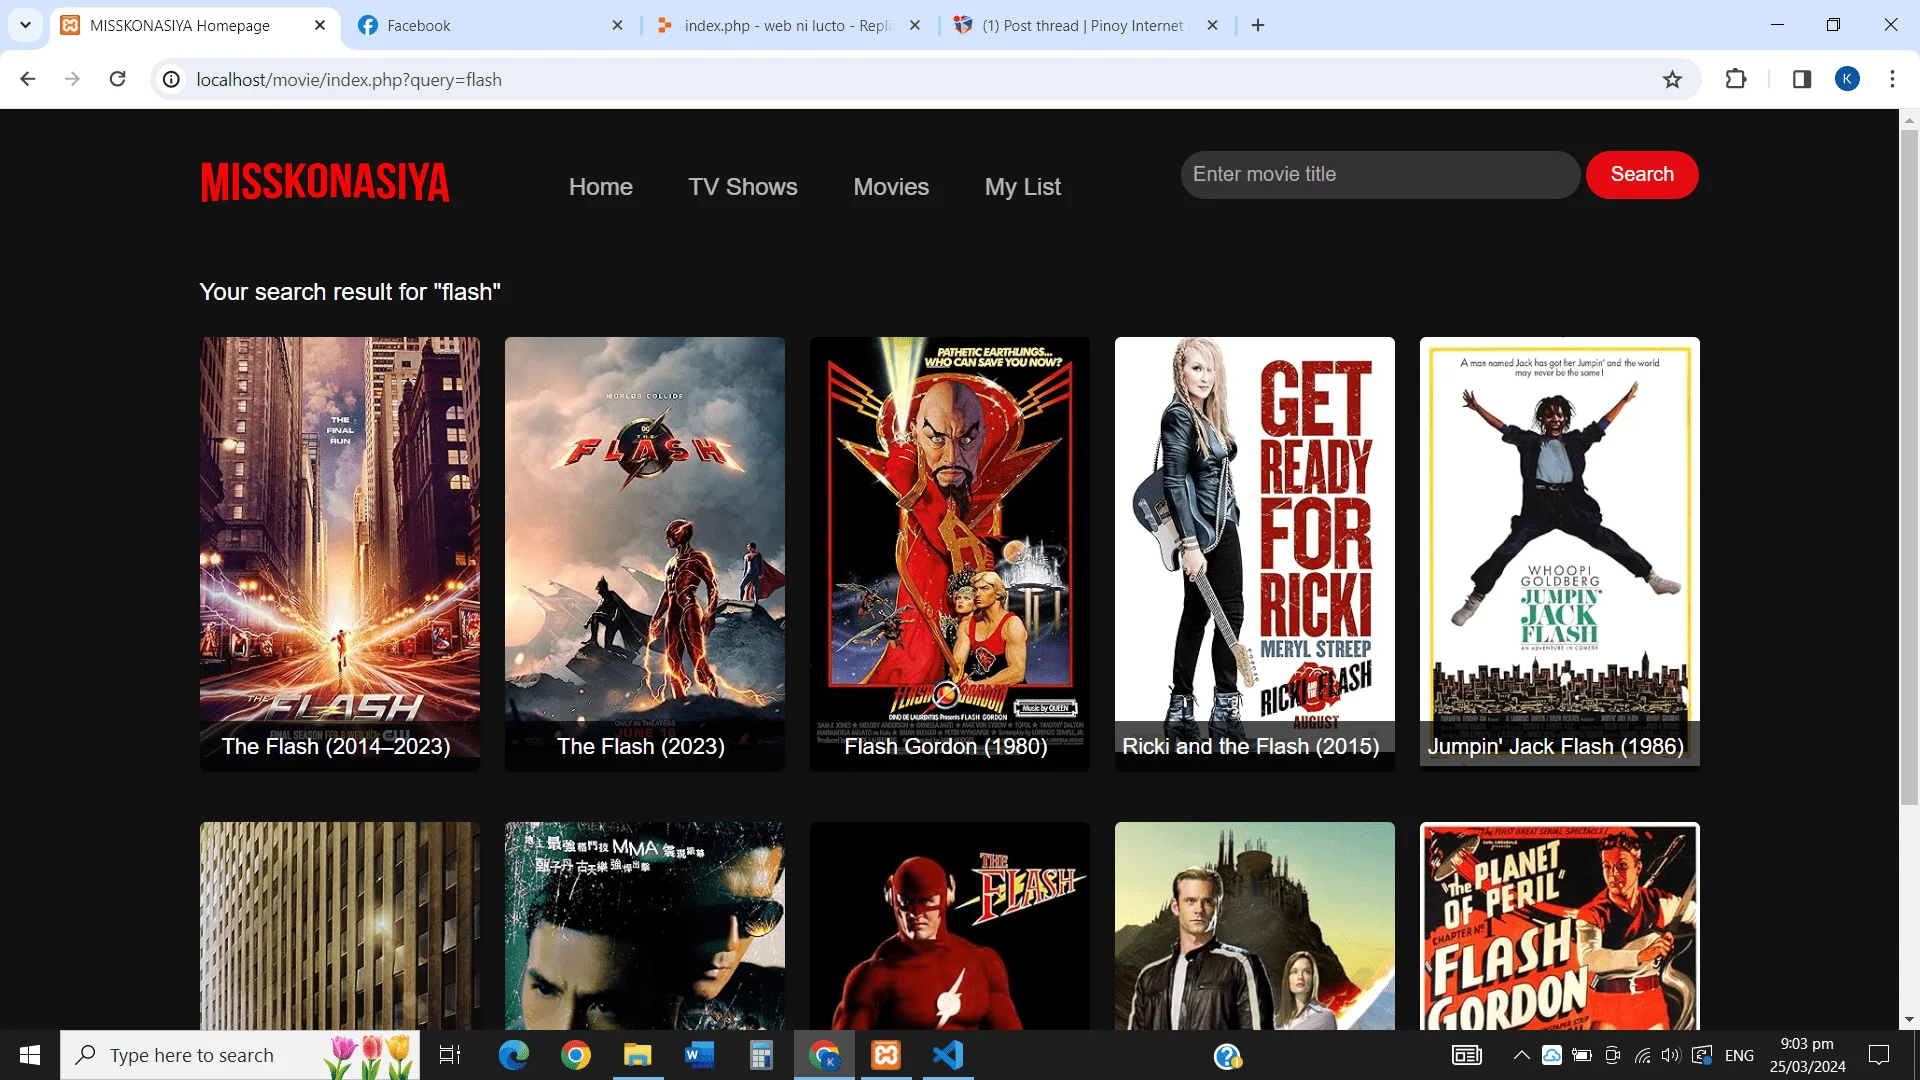This screenshot has height=1080, width=1920.
Task: Reload the current page
Action: pos(118,79)
